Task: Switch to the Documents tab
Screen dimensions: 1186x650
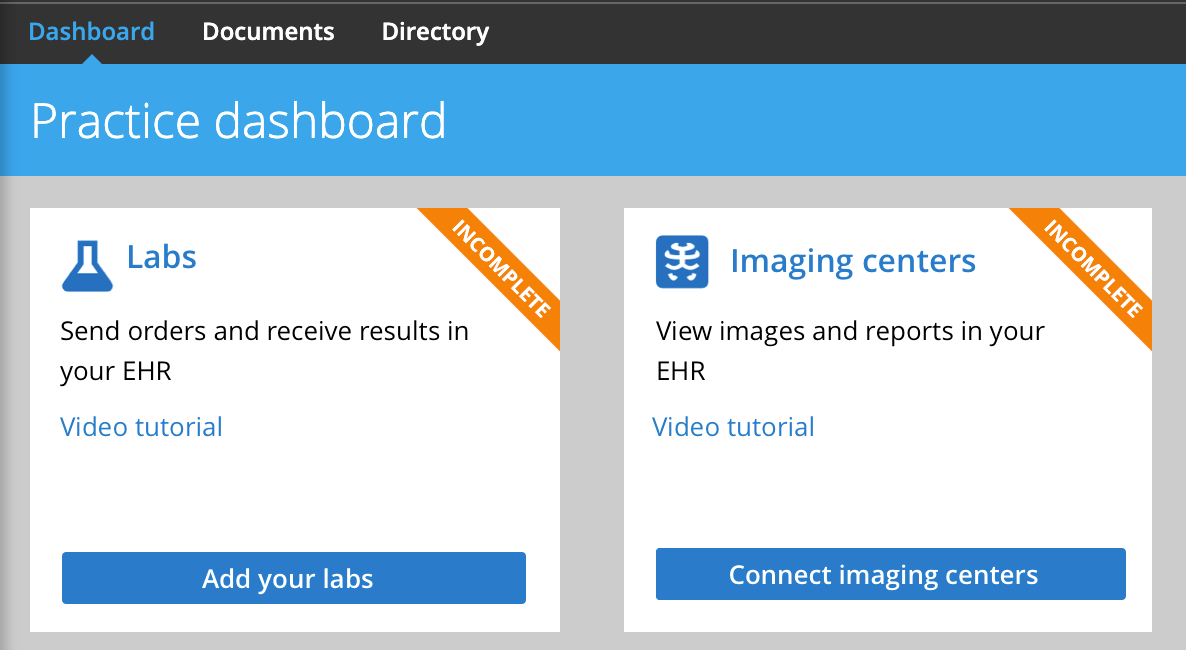Action: [x=268, y=31]
